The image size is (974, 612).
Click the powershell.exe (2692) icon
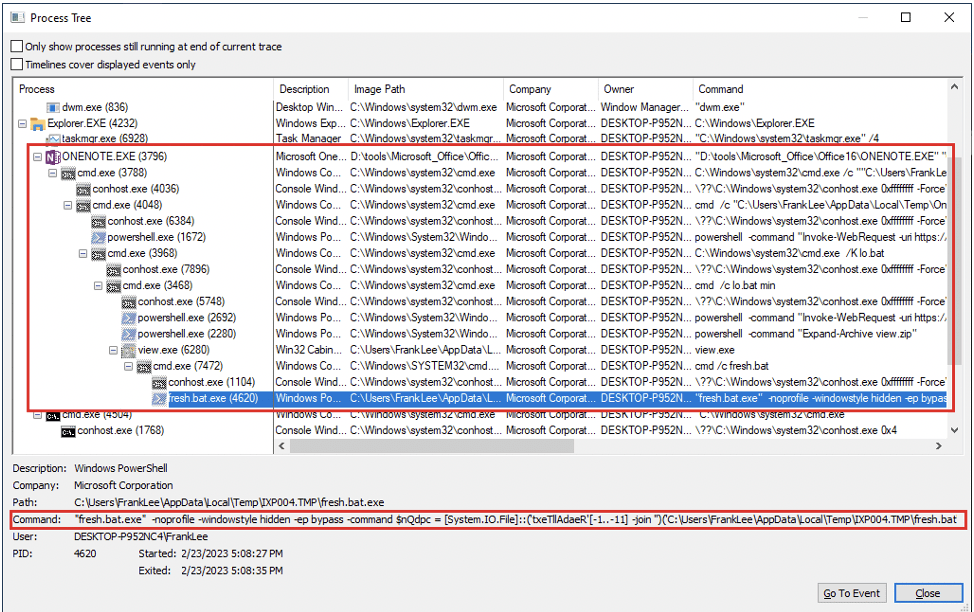[129, 318]
